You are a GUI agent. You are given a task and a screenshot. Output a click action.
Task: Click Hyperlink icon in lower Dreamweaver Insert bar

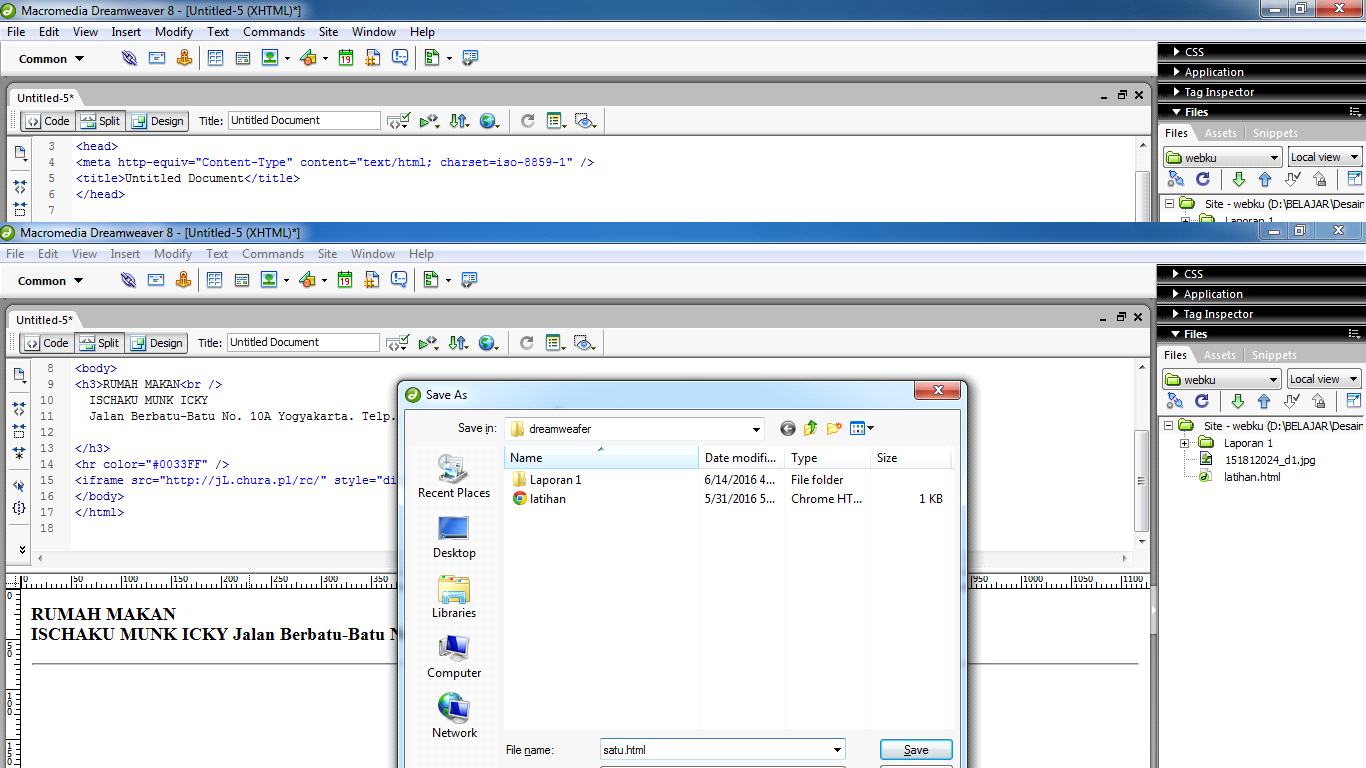(x=128, y=281)
